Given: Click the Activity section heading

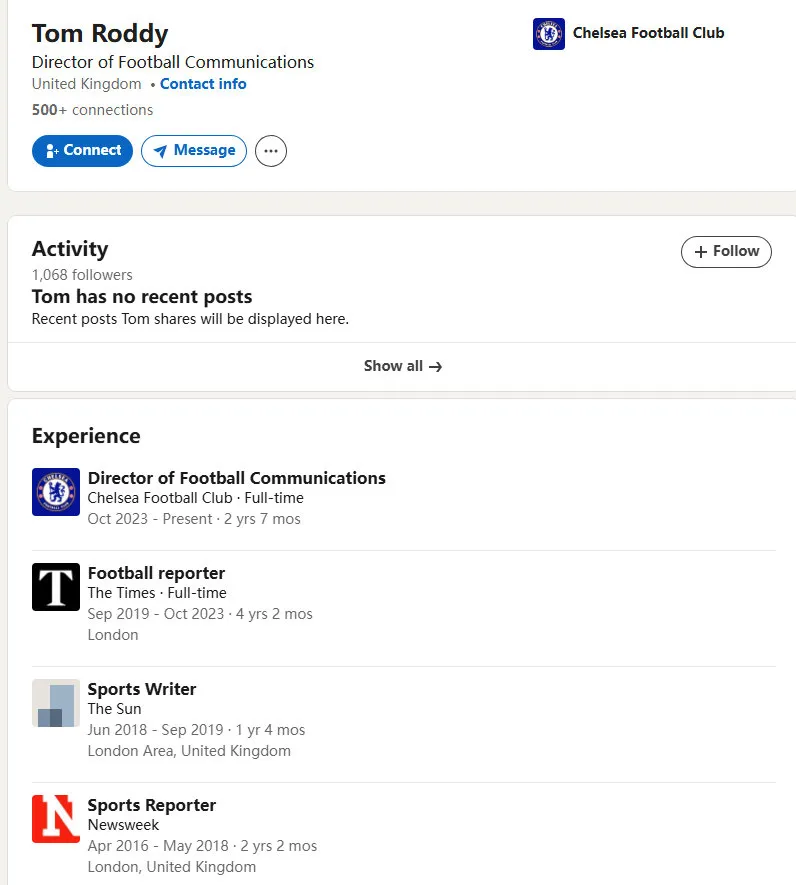Looking at the screenshot, I should coord(70,249).
